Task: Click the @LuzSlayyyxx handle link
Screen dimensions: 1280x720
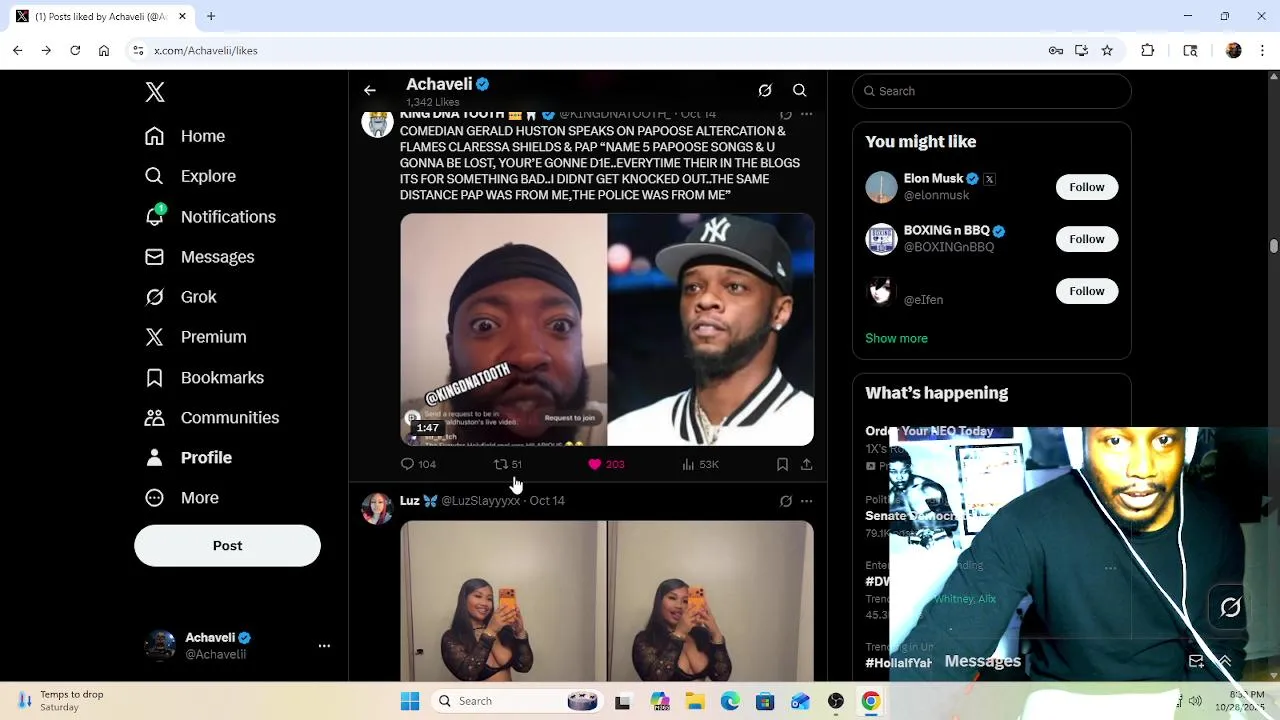Action: click(480, 500)
